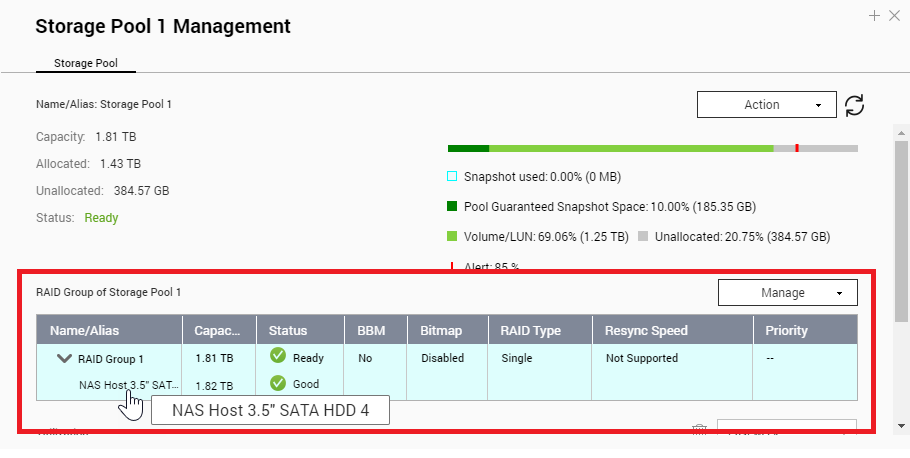Collapse RAID Group 1 using chevron
The height and width of the screenshot is (458, 910).
tap(65, 358)
